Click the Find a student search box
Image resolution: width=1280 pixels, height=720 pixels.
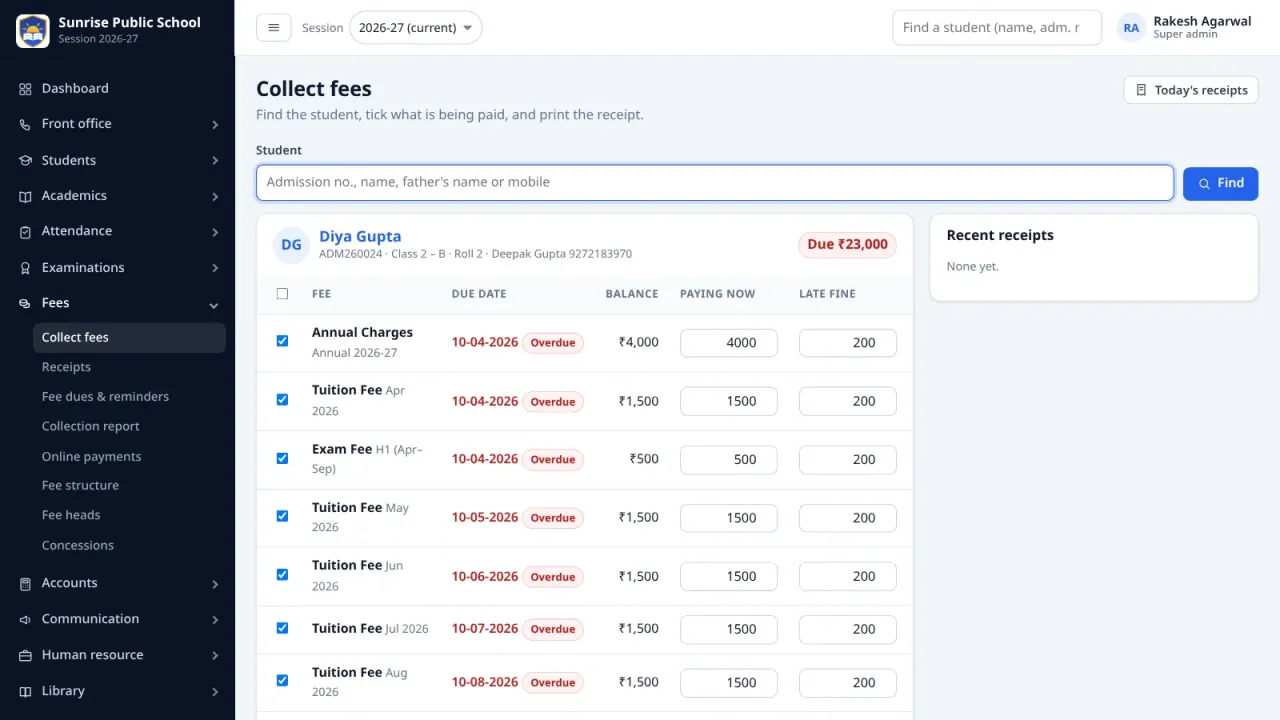pyautogui.click(x=997, y=28)
